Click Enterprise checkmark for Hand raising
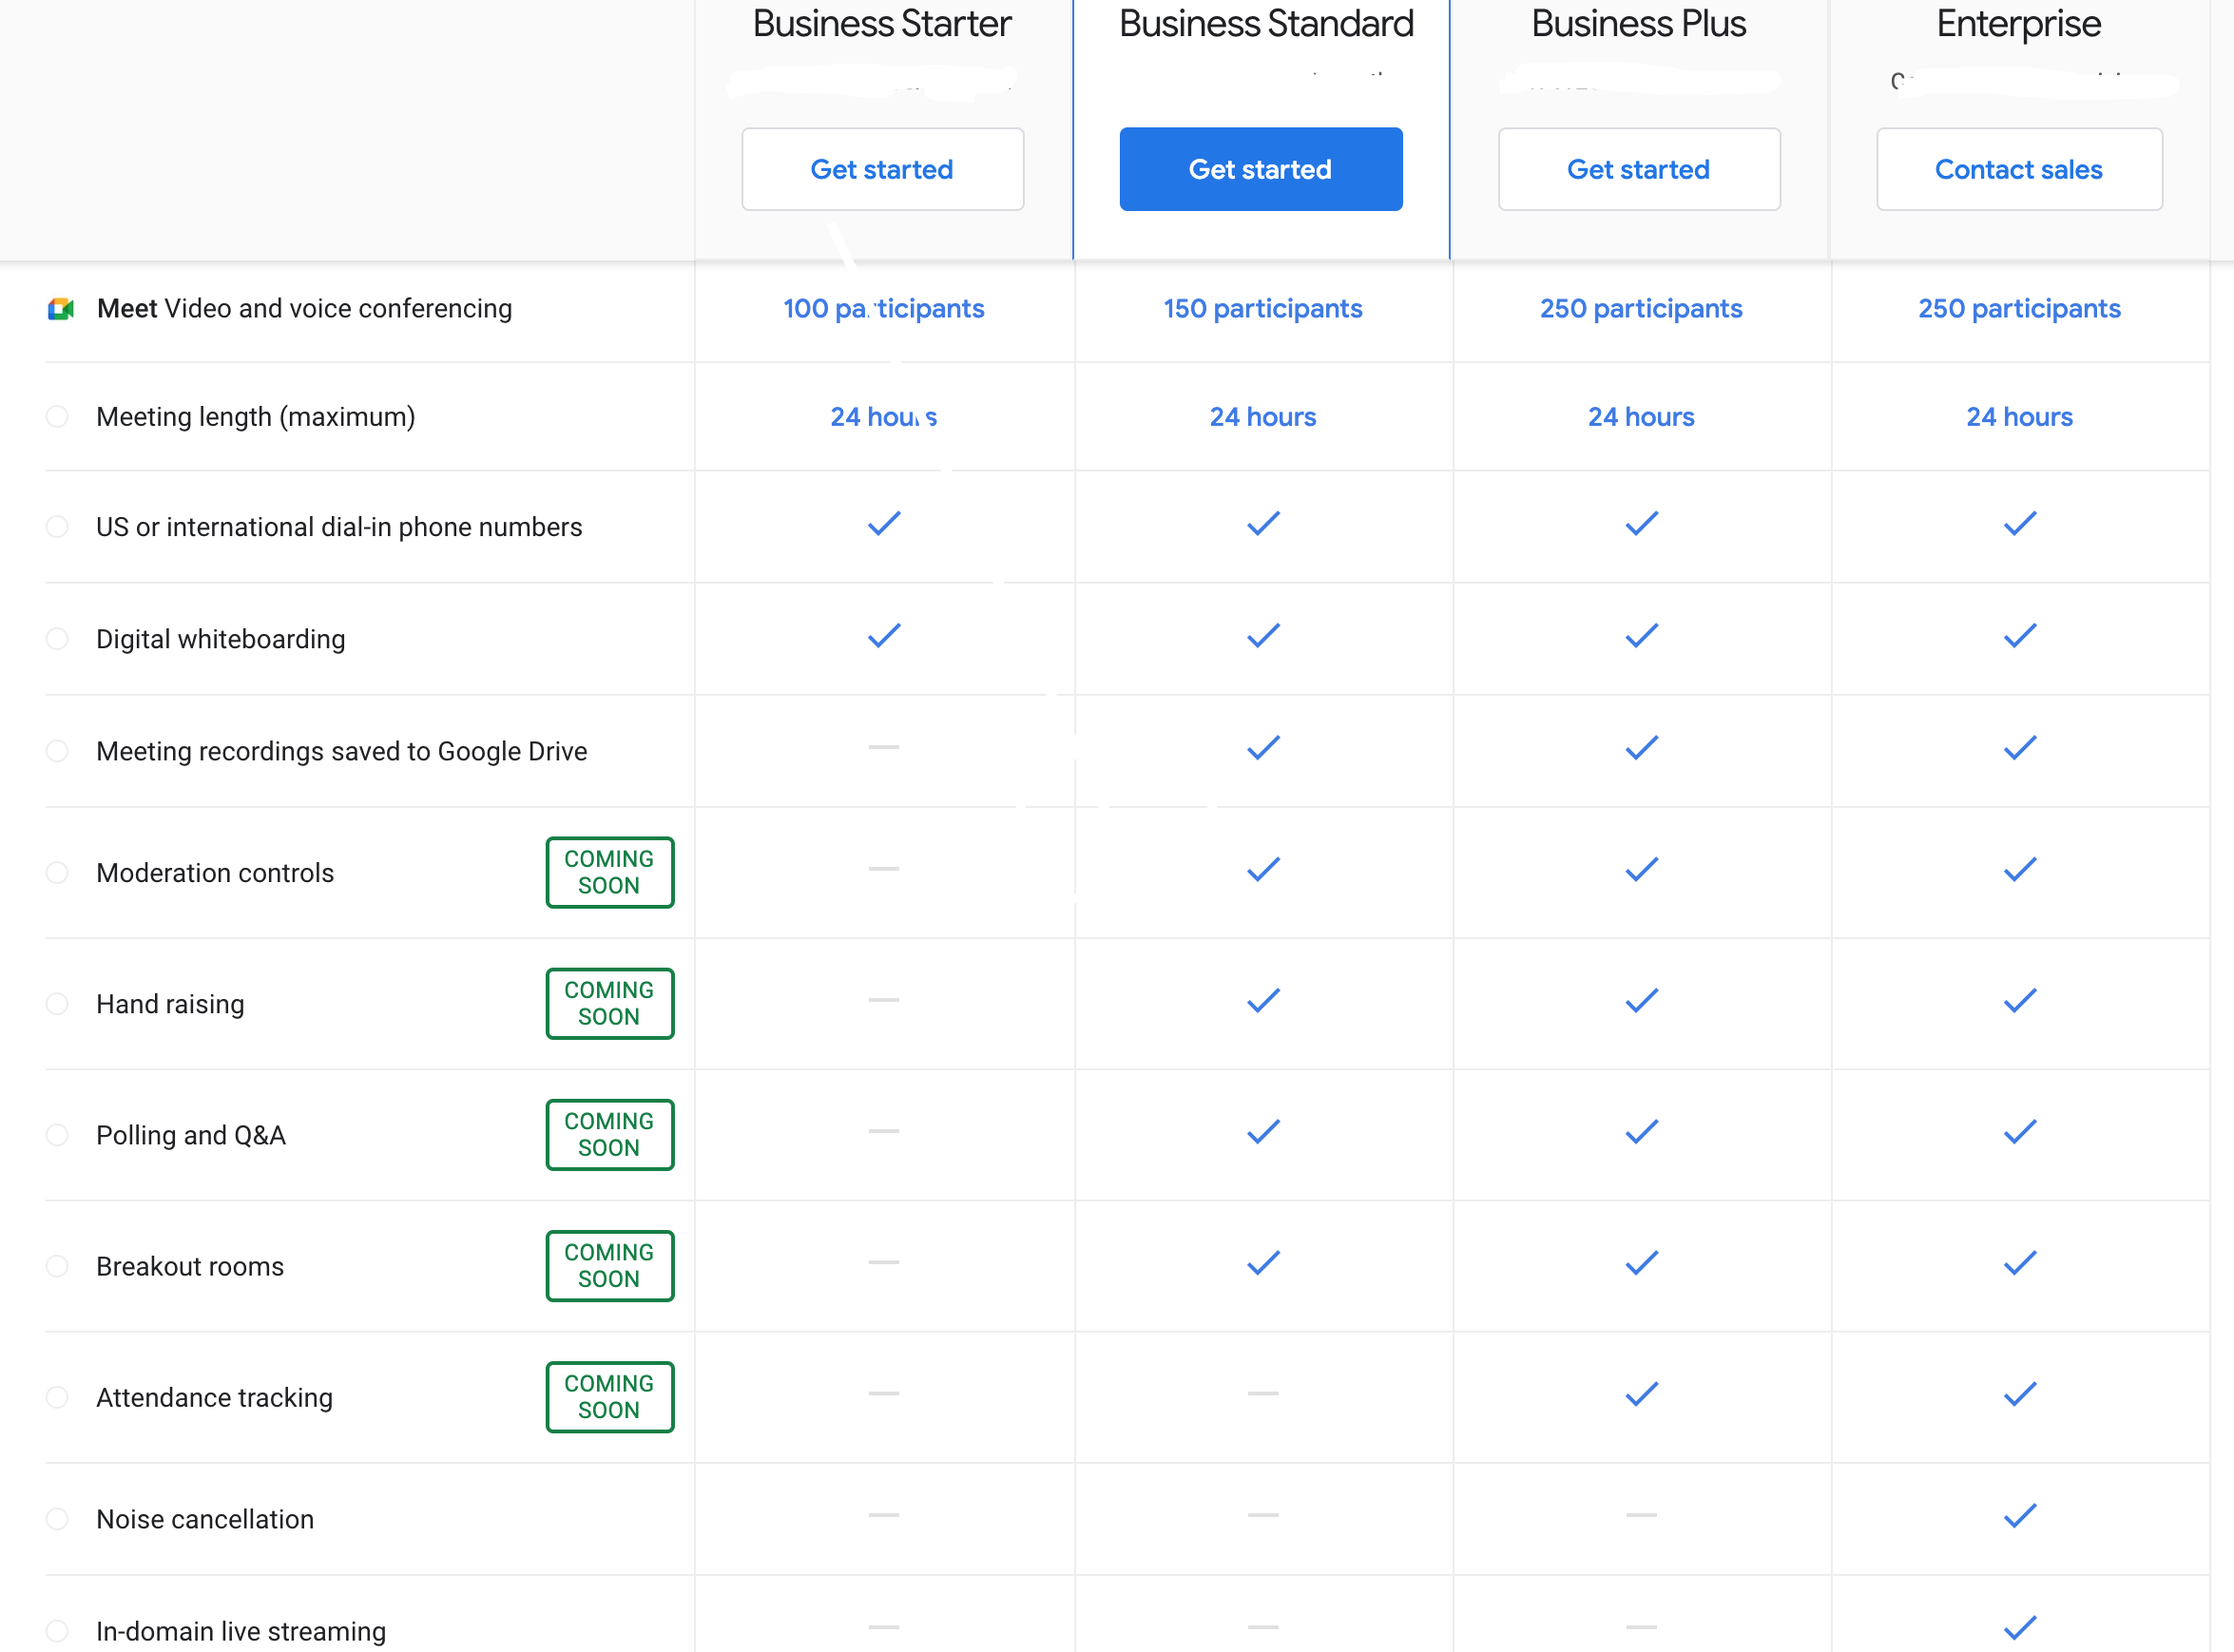 pyautogui.click(x=2020, y=1000)
